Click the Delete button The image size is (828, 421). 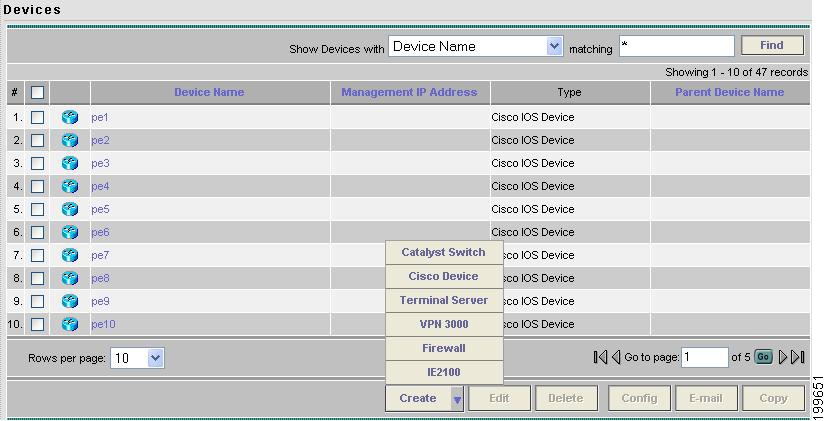(x=566, y=398)
